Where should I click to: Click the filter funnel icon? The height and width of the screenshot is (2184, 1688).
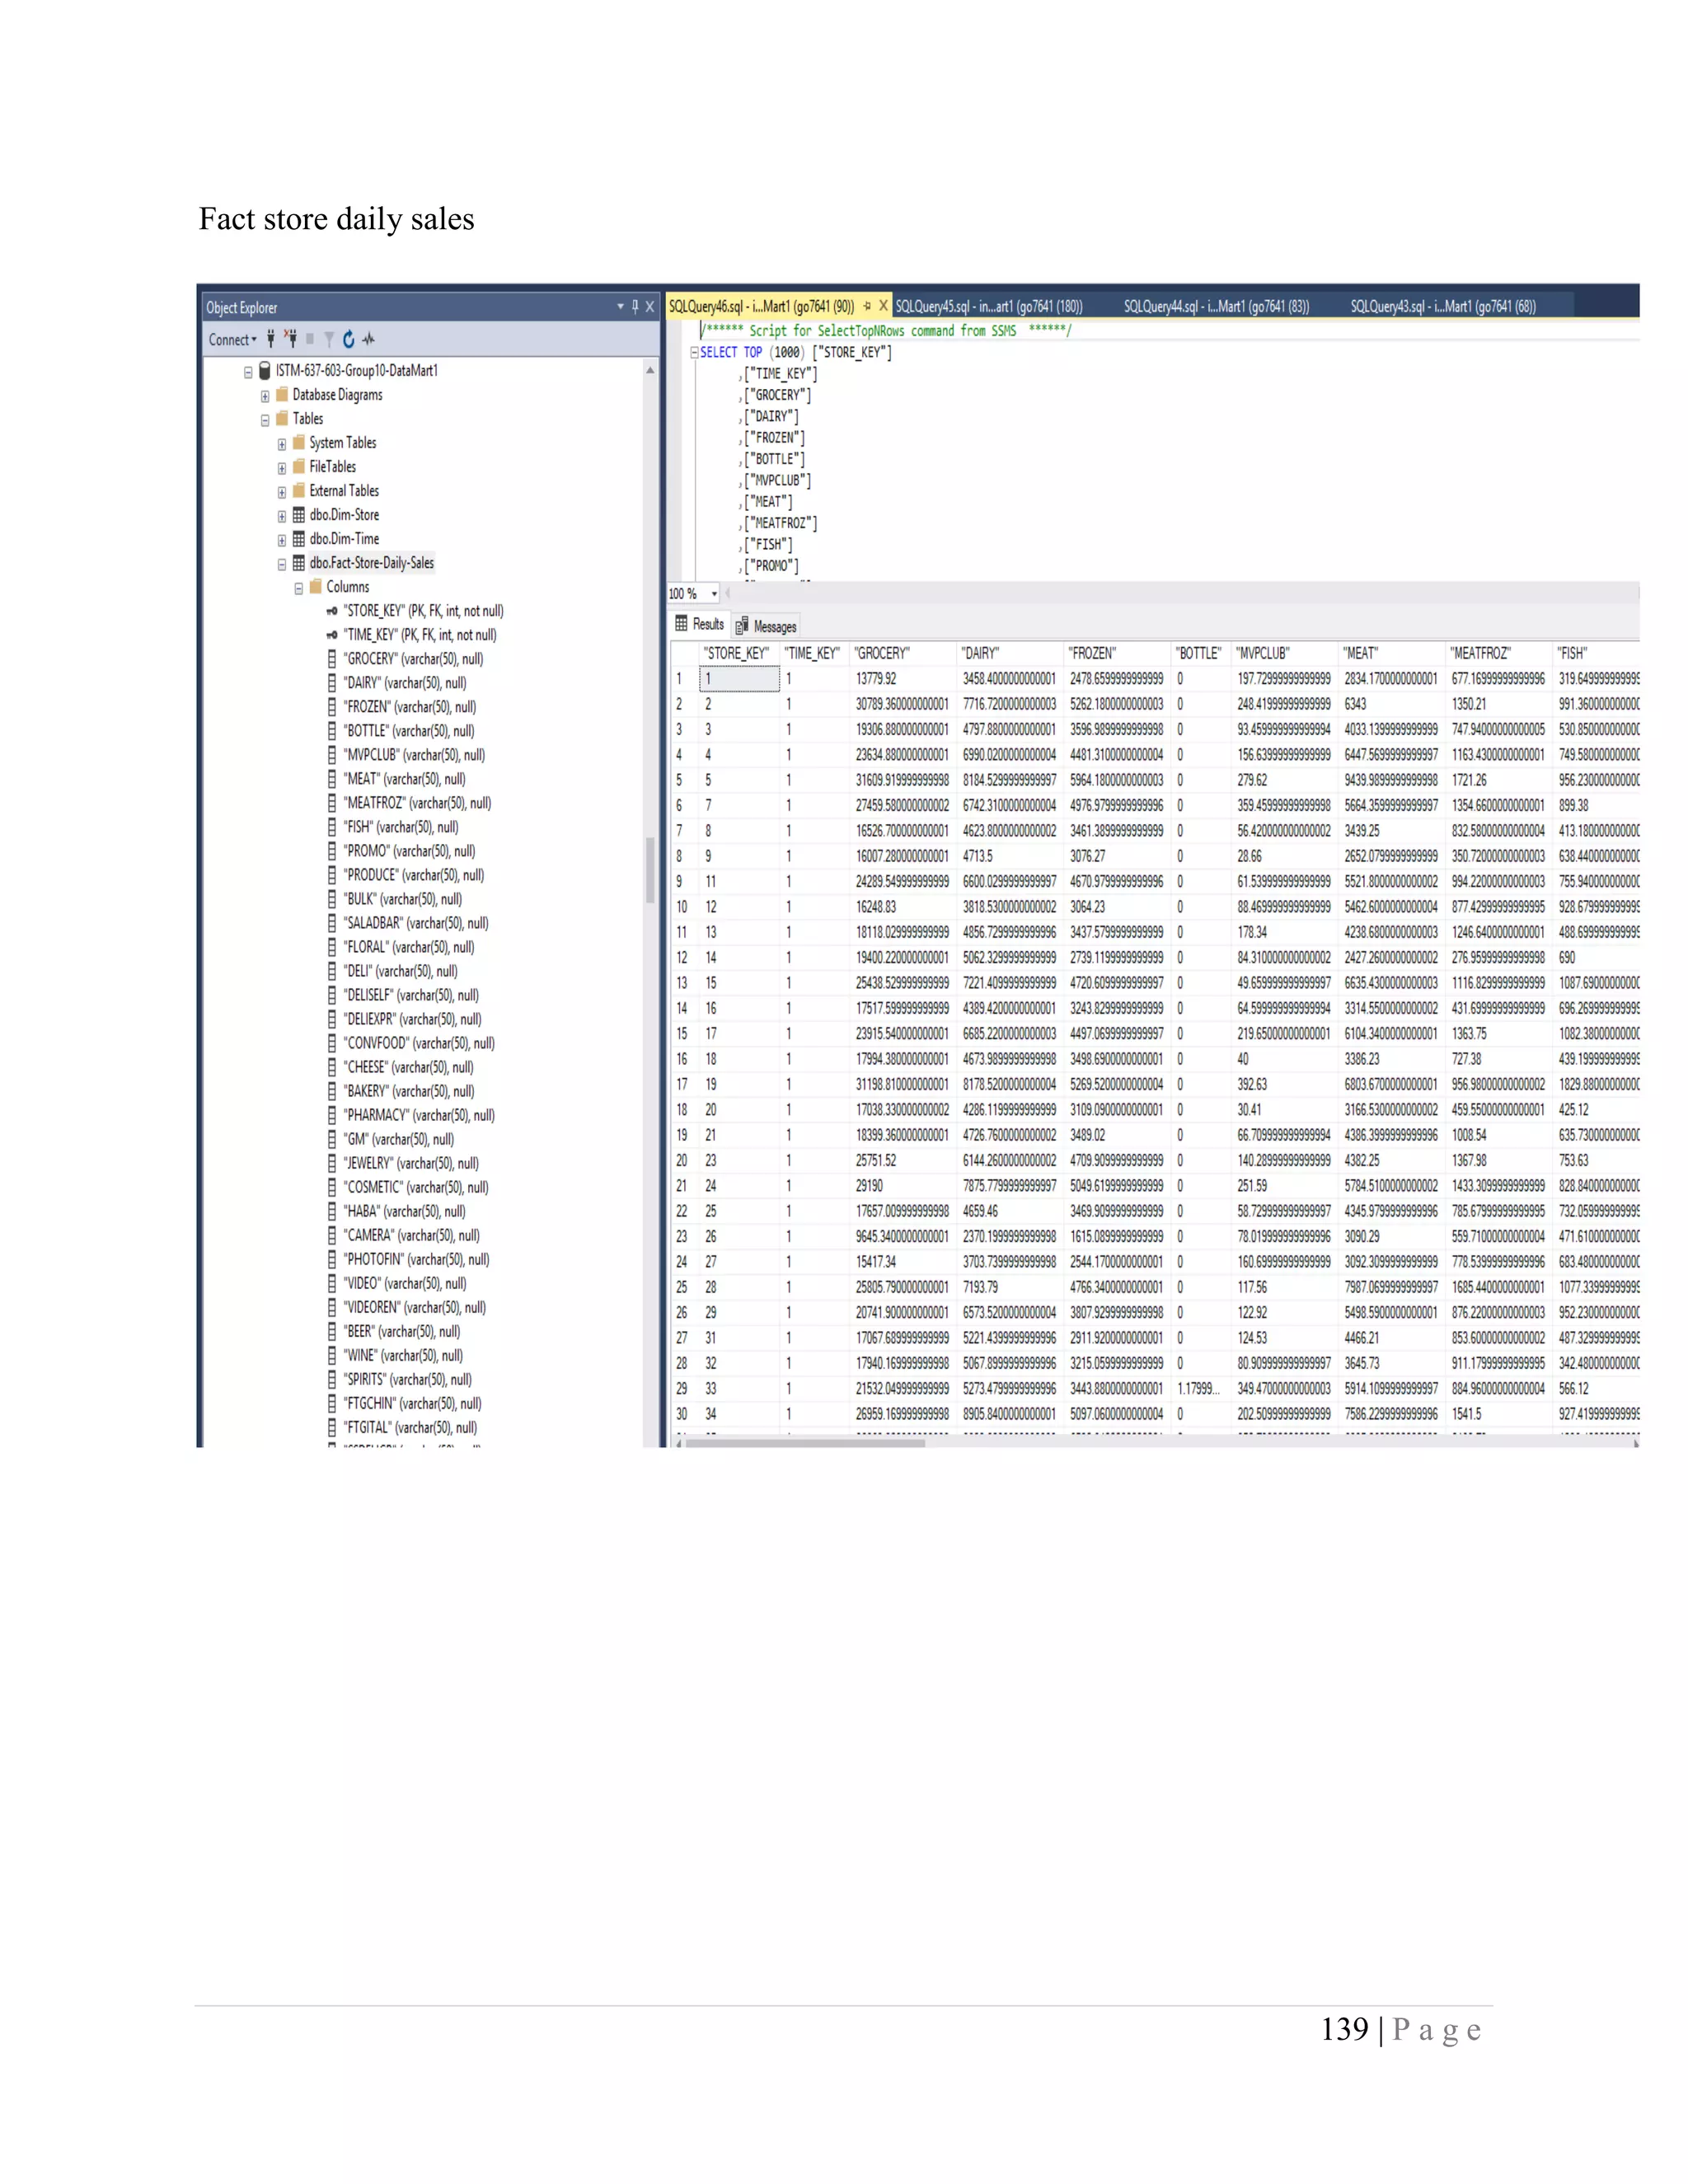click(x=328, y=339)
